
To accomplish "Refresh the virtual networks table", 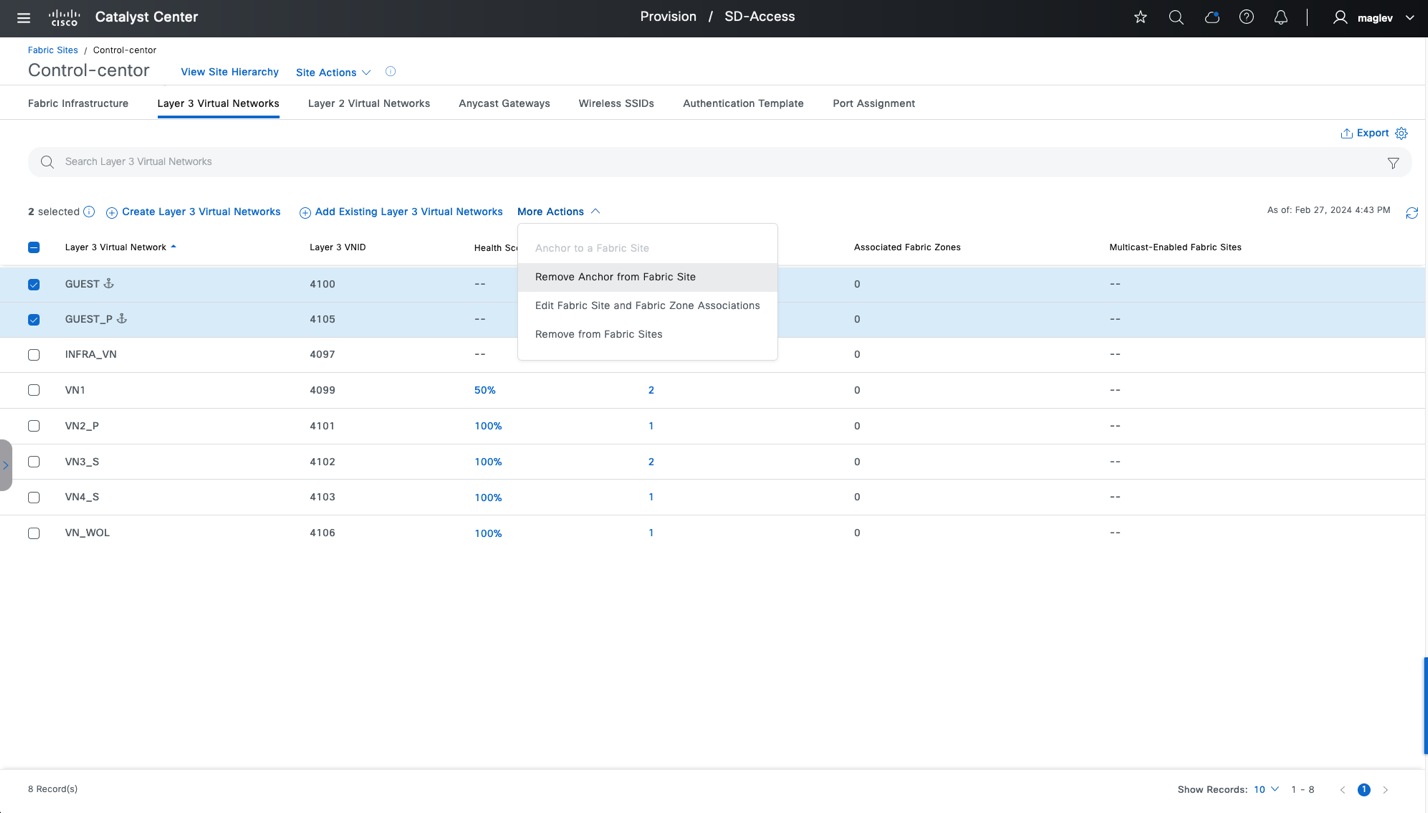I will point(1411,213).
